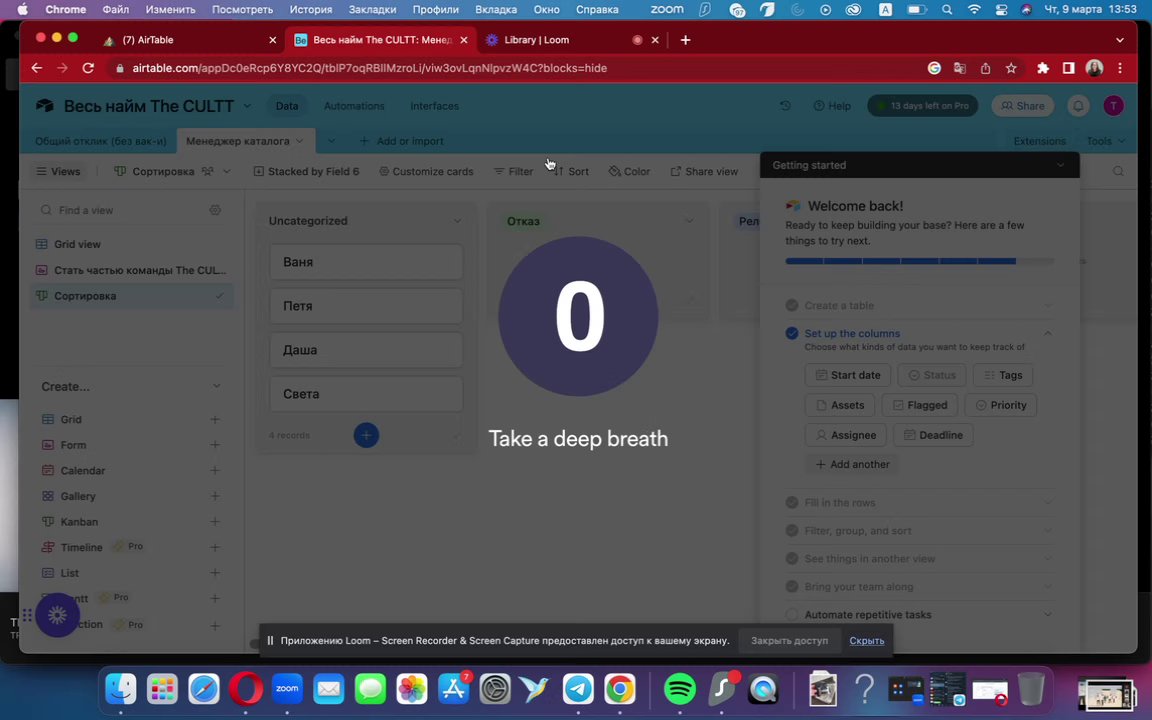
Task: Open the Ваня record card
Action: point(366,262)
